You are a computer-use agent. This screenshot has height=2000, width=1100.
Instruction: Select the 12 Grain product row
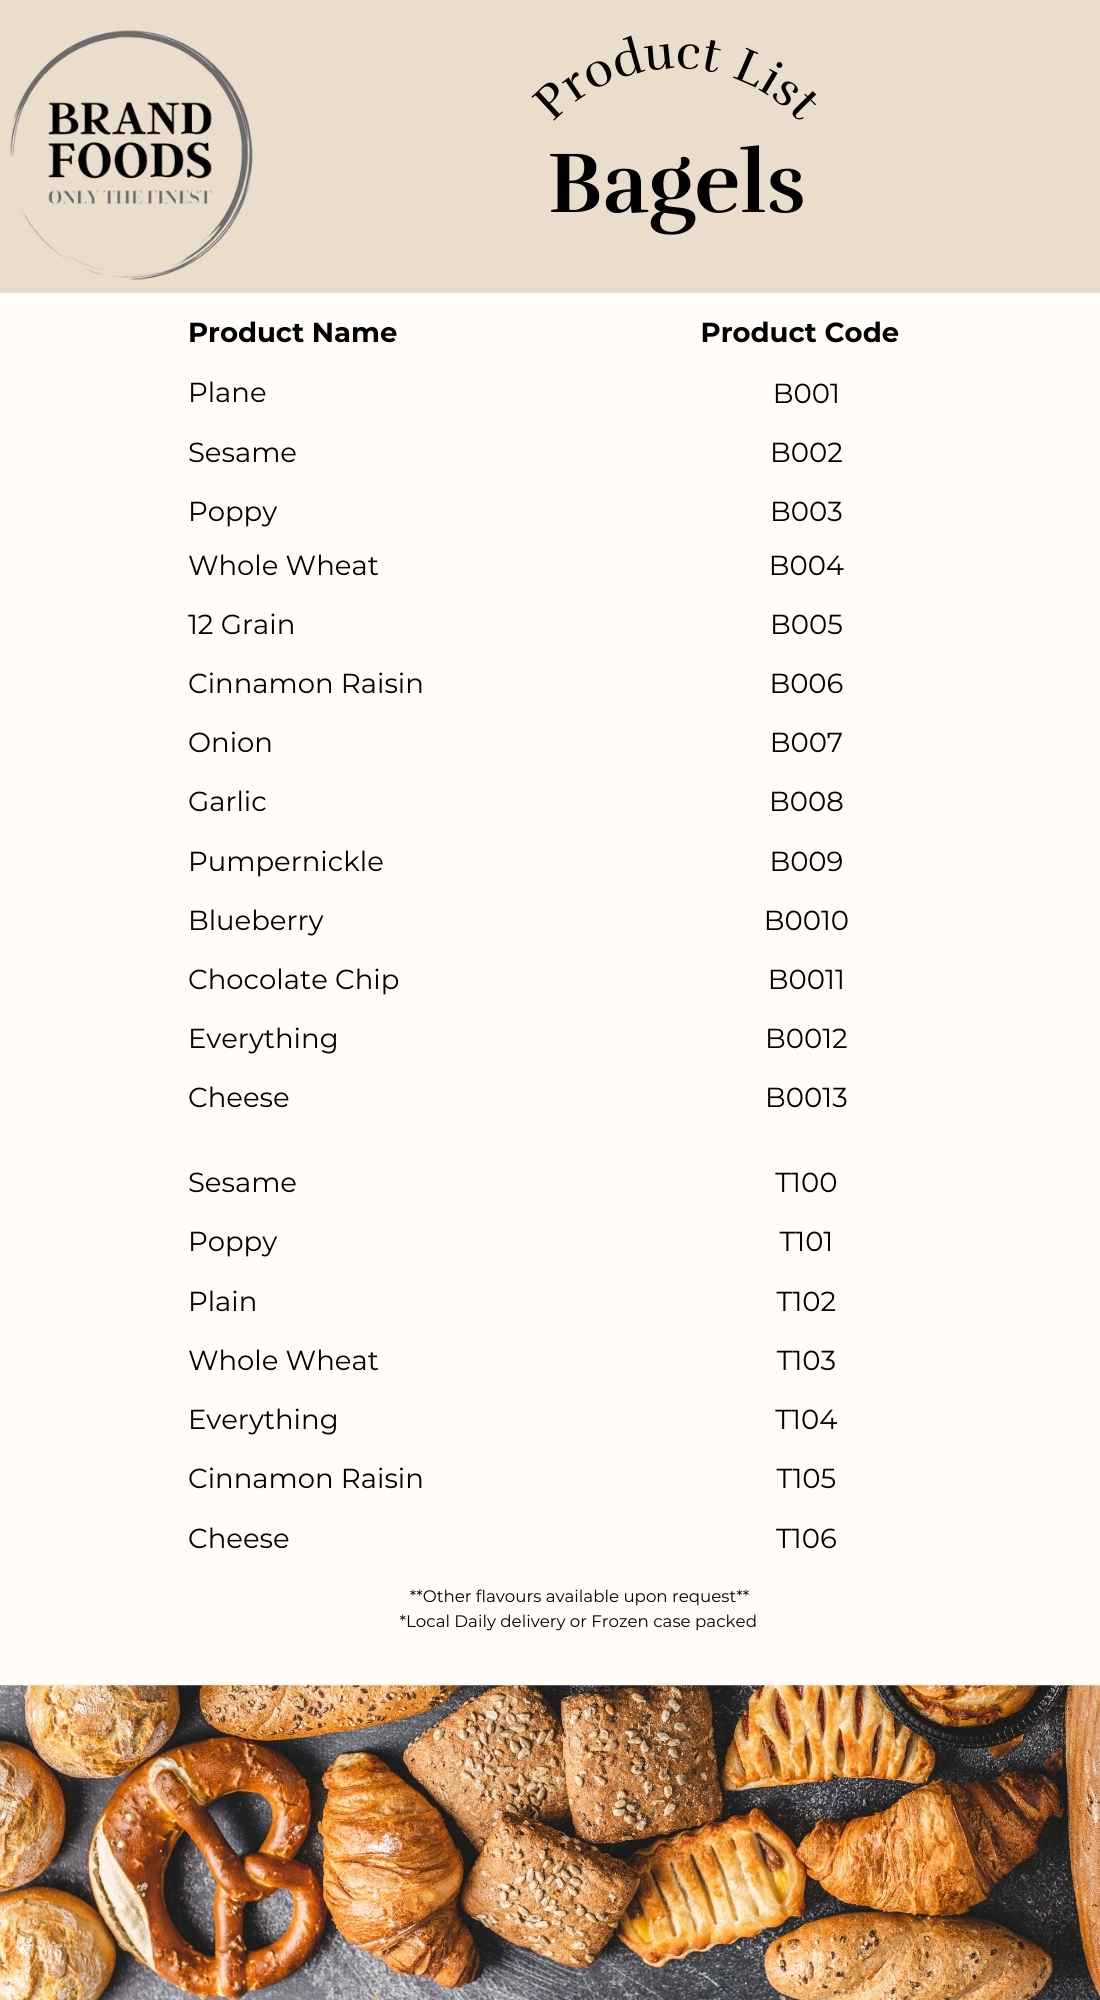click(241, 625)
